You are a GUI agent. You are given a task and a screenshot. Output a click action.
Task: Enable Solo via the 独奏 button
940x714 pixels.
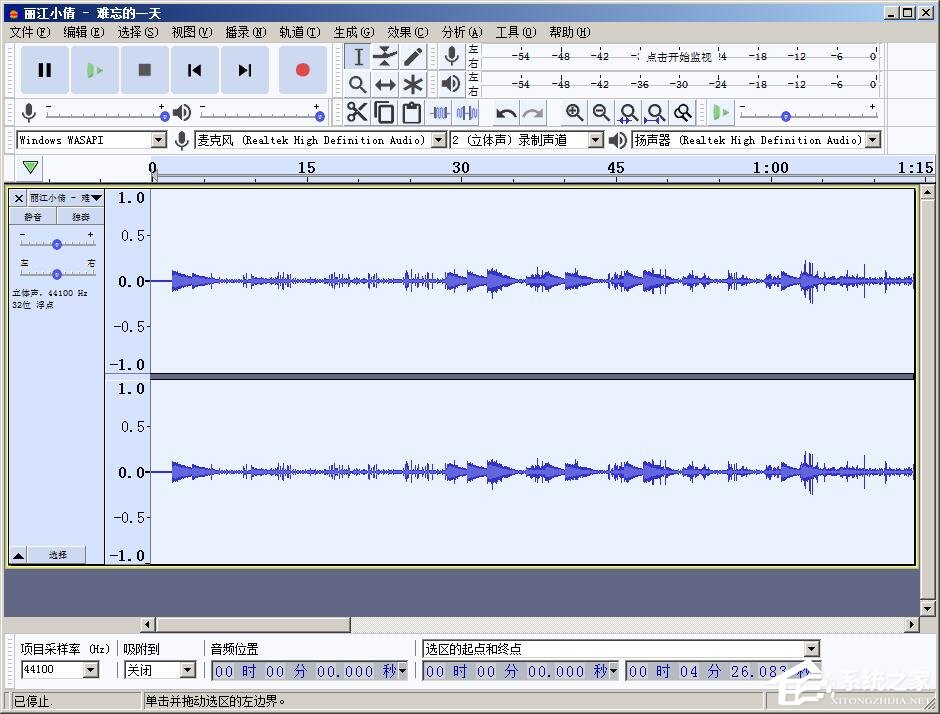(80, 216)
